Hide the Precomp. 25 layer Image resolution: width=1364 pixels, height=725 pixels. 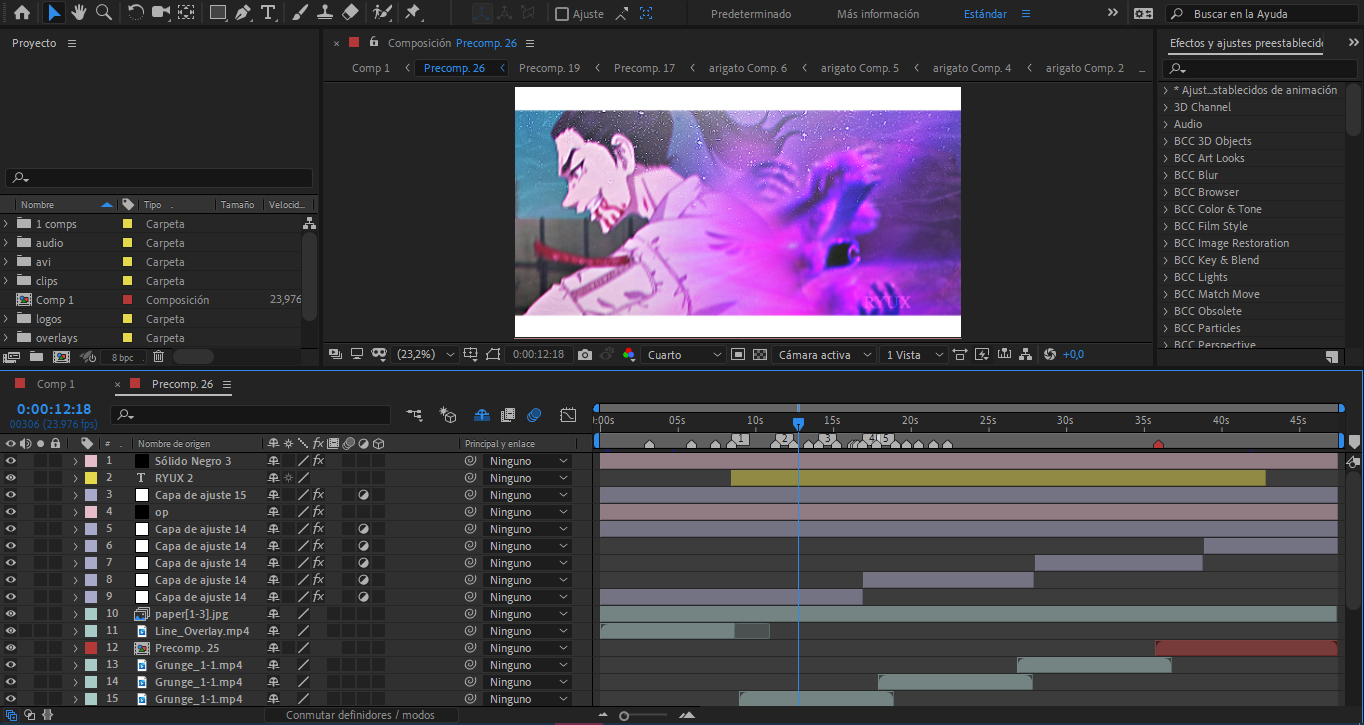(x=11, y=648)
